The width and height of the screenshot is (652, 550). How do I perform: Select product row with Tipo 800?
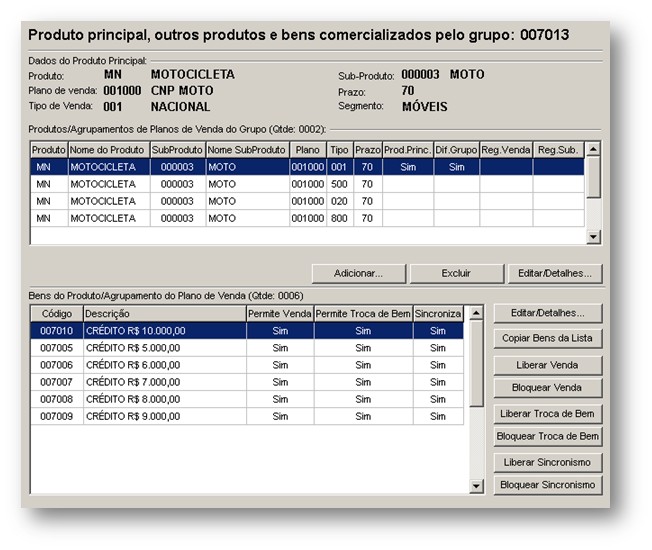[307, 218]
